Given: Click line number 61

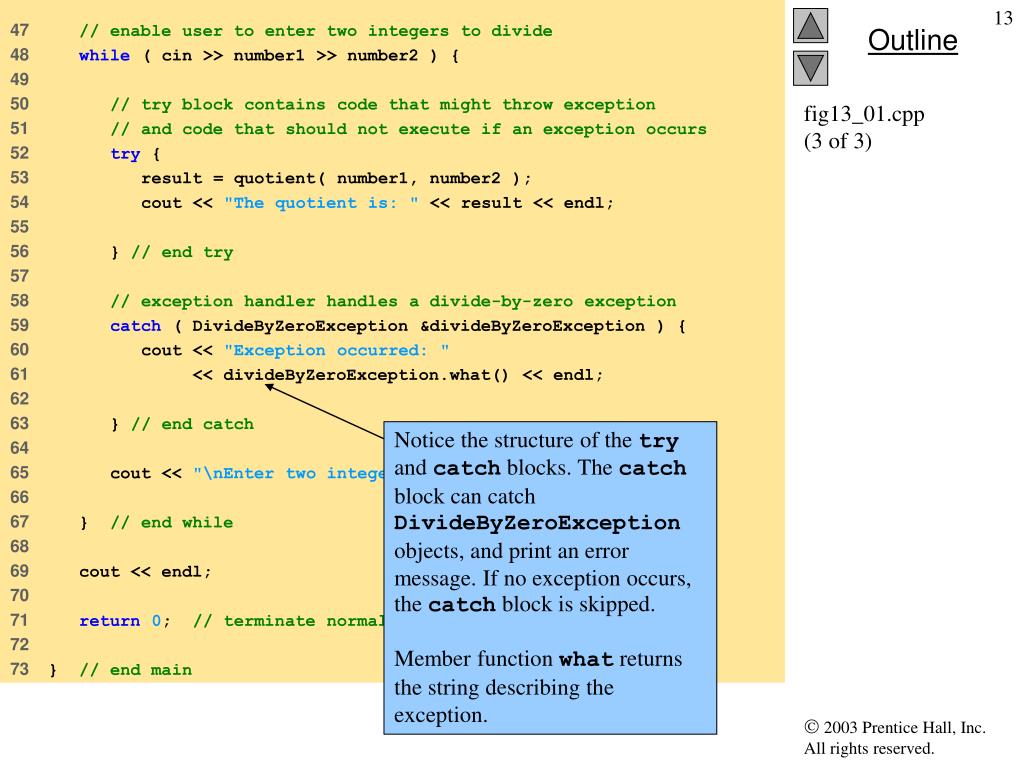Looking at the screenshot, I should (x=20, y=375).
